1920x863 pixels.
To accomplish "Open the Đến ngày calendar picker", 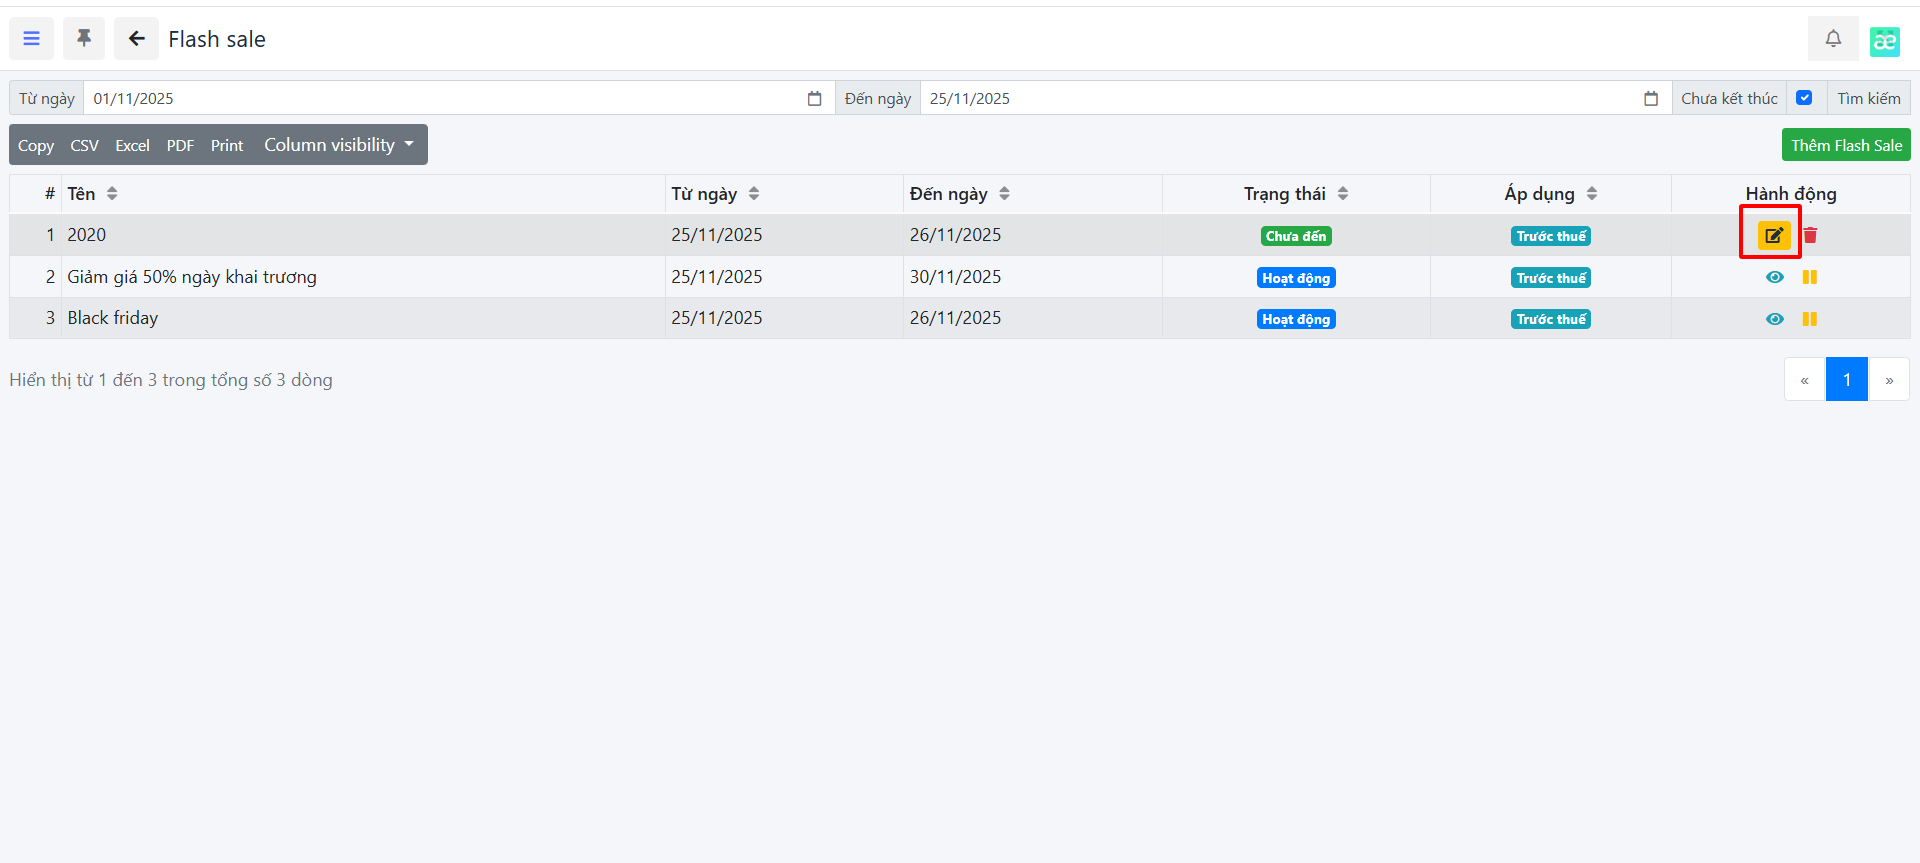I will point(1650,99).
